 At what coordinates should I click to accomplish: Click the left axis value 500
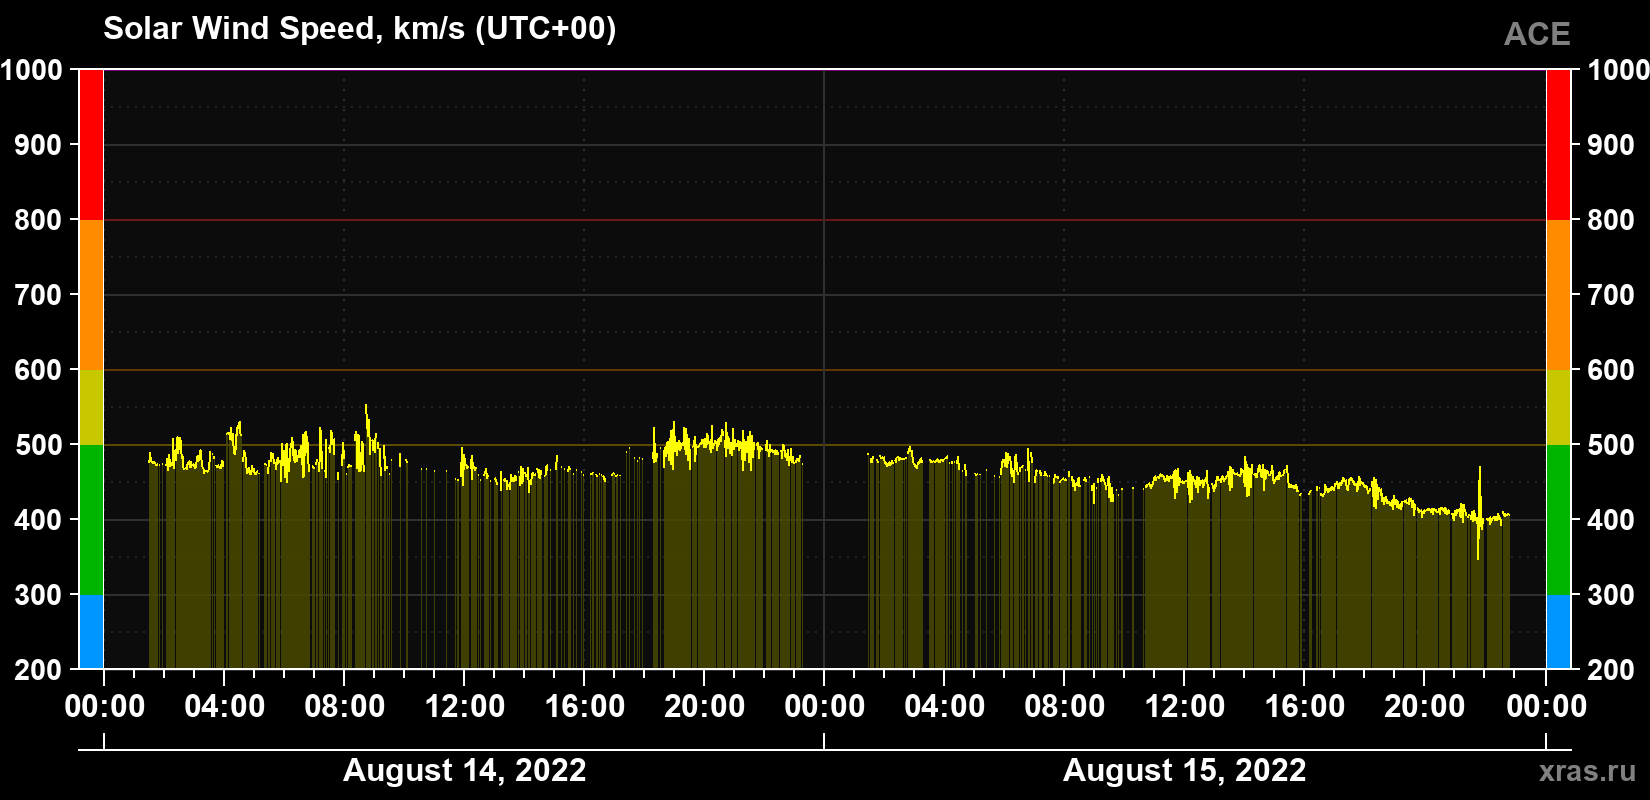39,445
